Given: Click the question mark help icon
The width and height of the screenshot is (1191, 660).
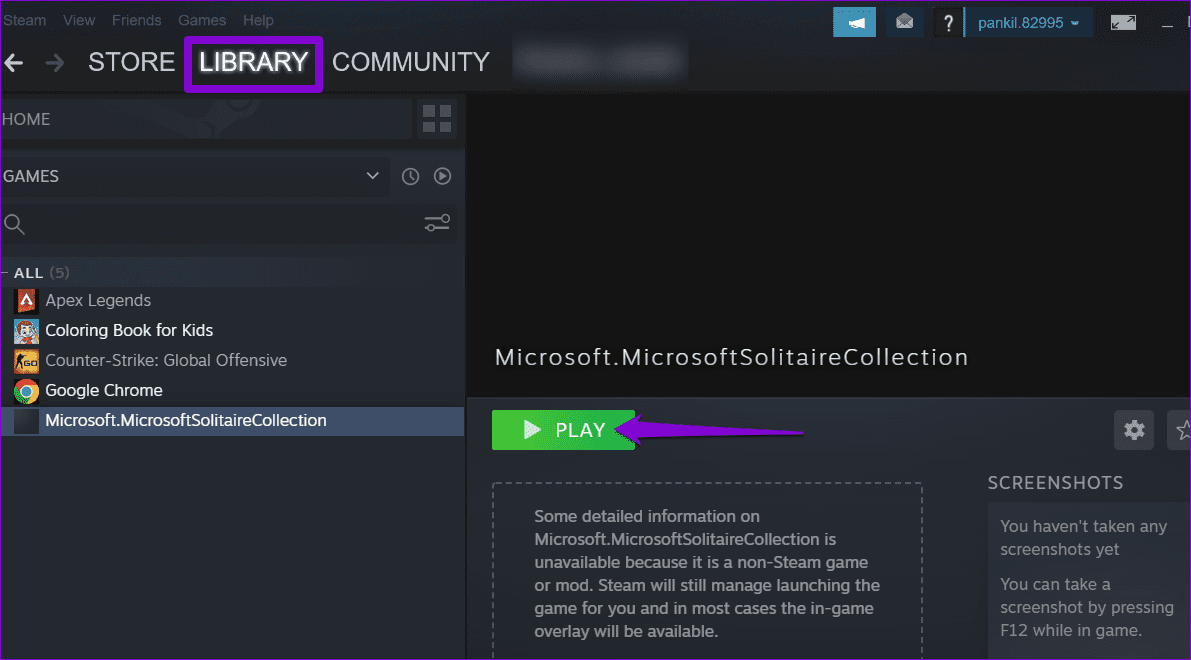Looking at the screenshot, I should pyautogui.click(x=947, y=23).
